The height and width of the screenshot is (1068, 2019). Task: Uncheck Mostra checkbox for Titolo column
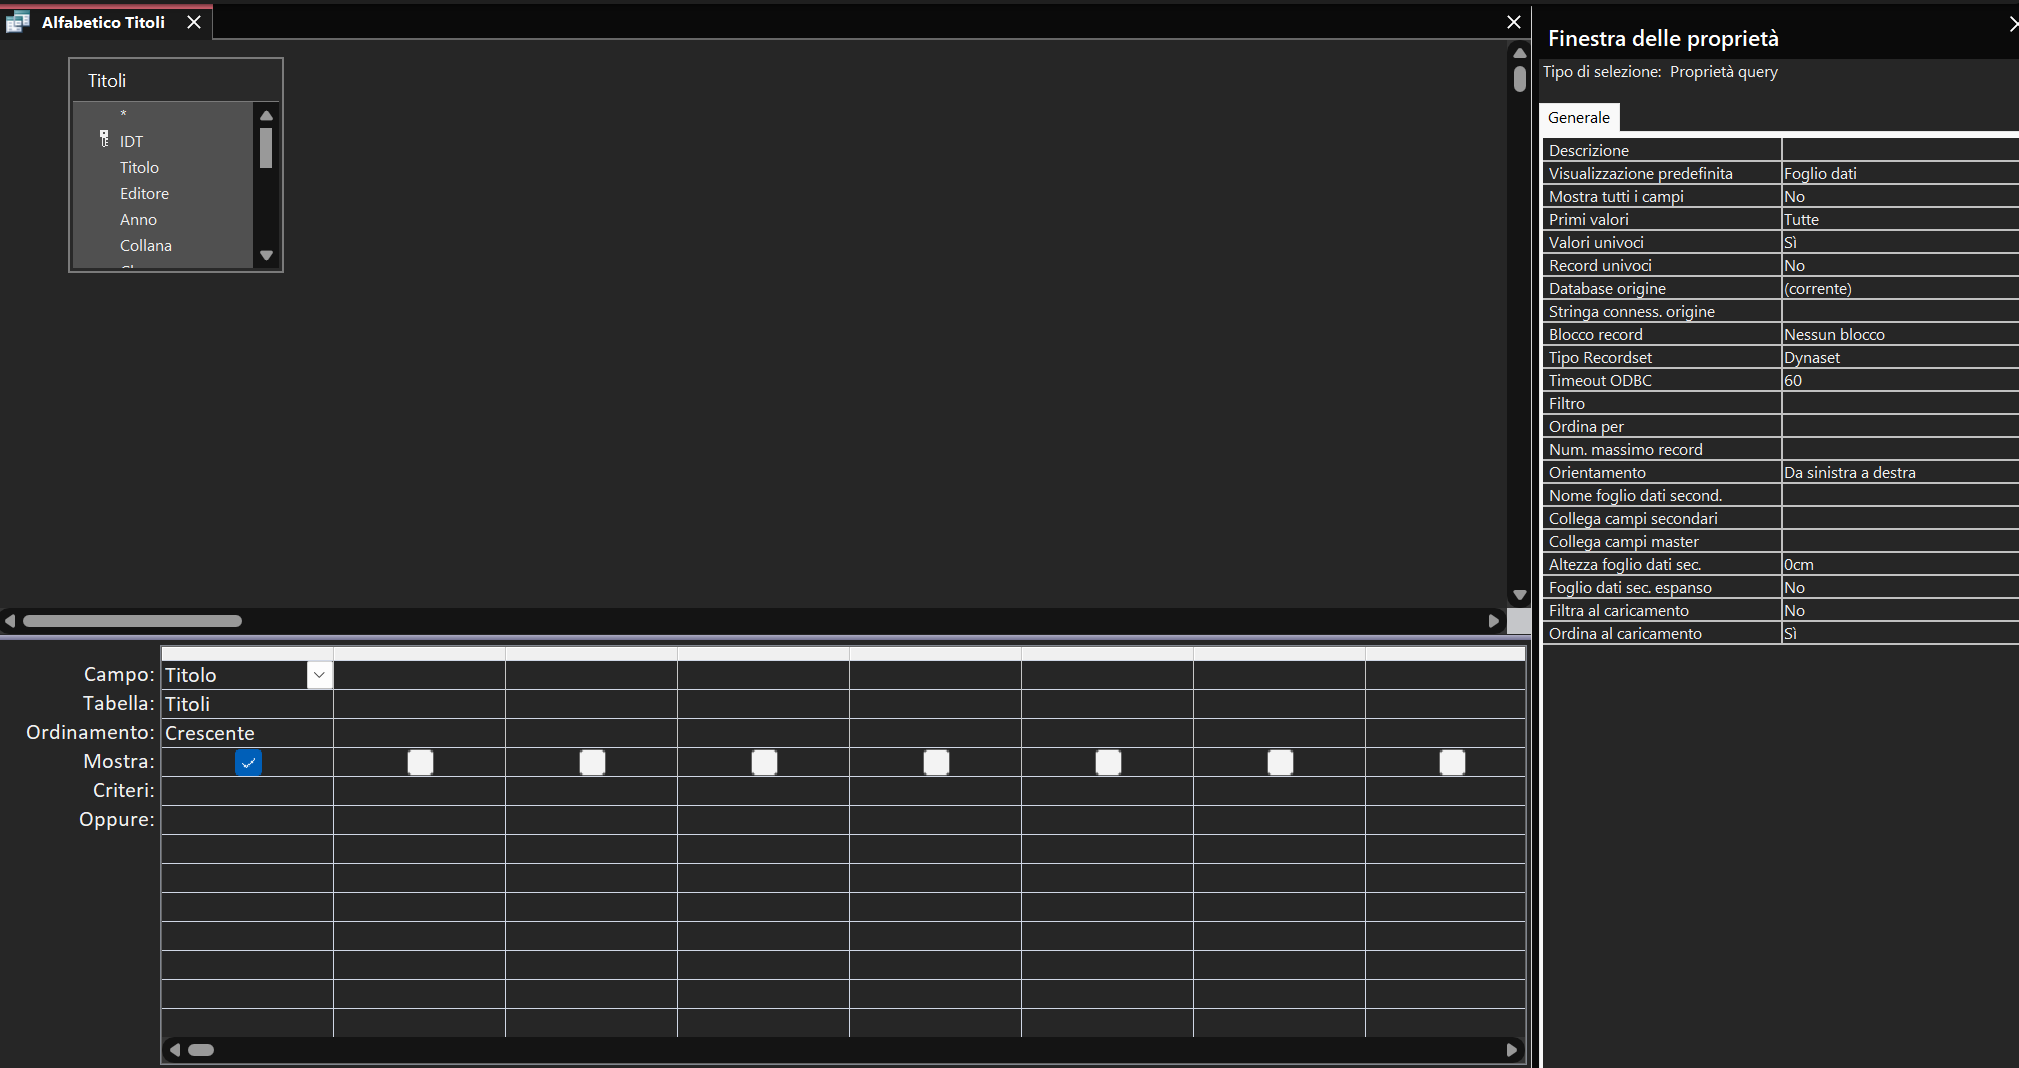pos(248,763)
